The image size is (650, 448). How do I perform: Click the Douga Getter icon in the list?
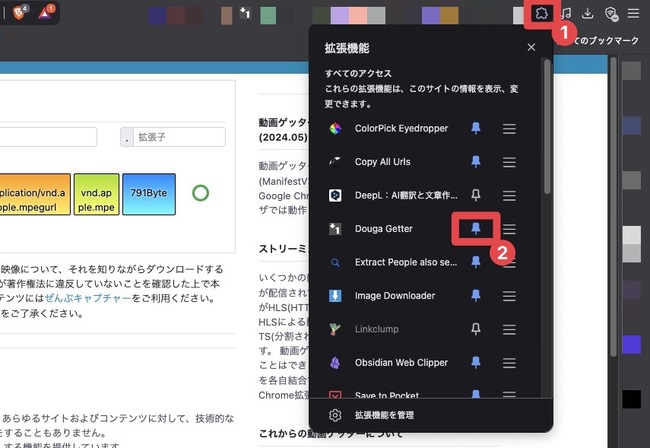(x=335, y=229)
